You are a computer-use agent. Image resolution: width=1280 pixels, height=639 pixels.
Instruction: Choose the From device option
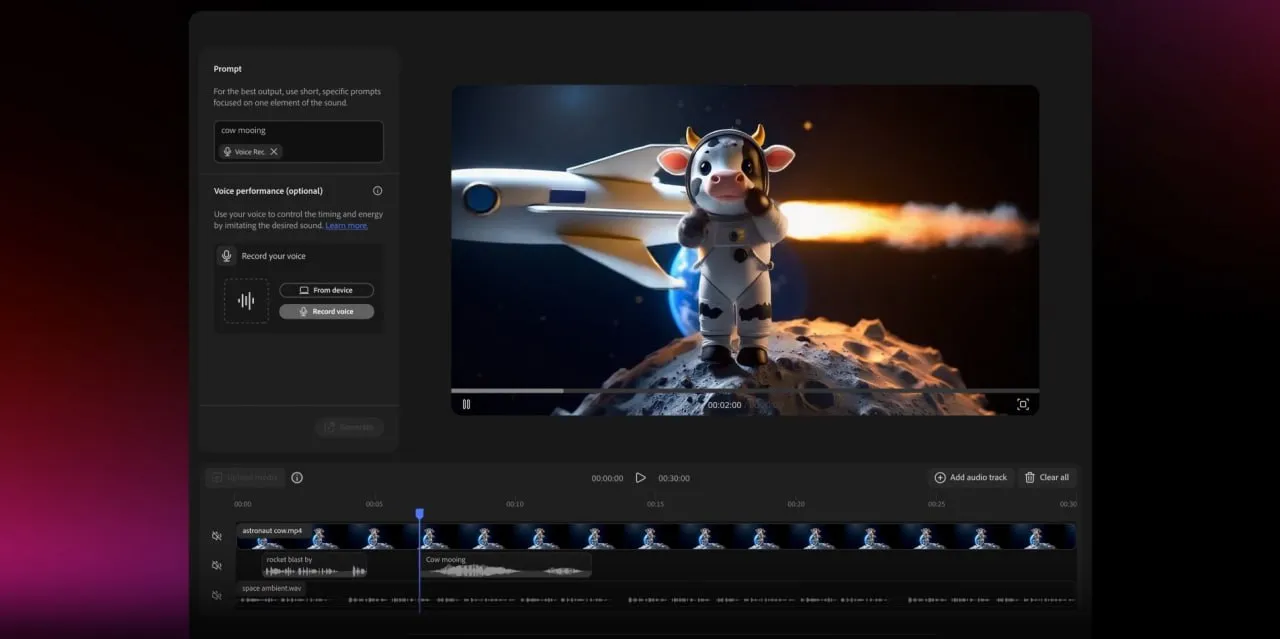pos(327,289)
